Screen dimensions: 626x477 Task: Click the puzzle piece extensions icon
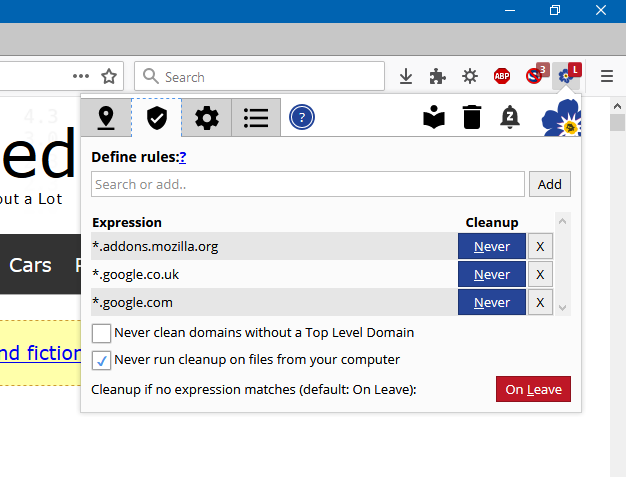point(437,77)
